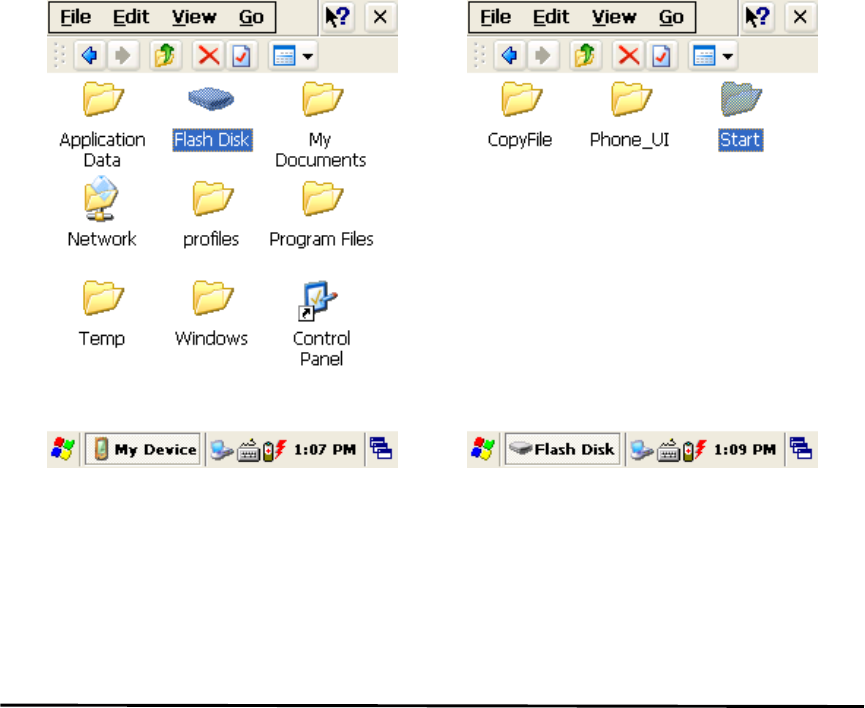865x708 pixels.
Task: Click the 1:09 PM clock
Action: [x=744, y=450]
